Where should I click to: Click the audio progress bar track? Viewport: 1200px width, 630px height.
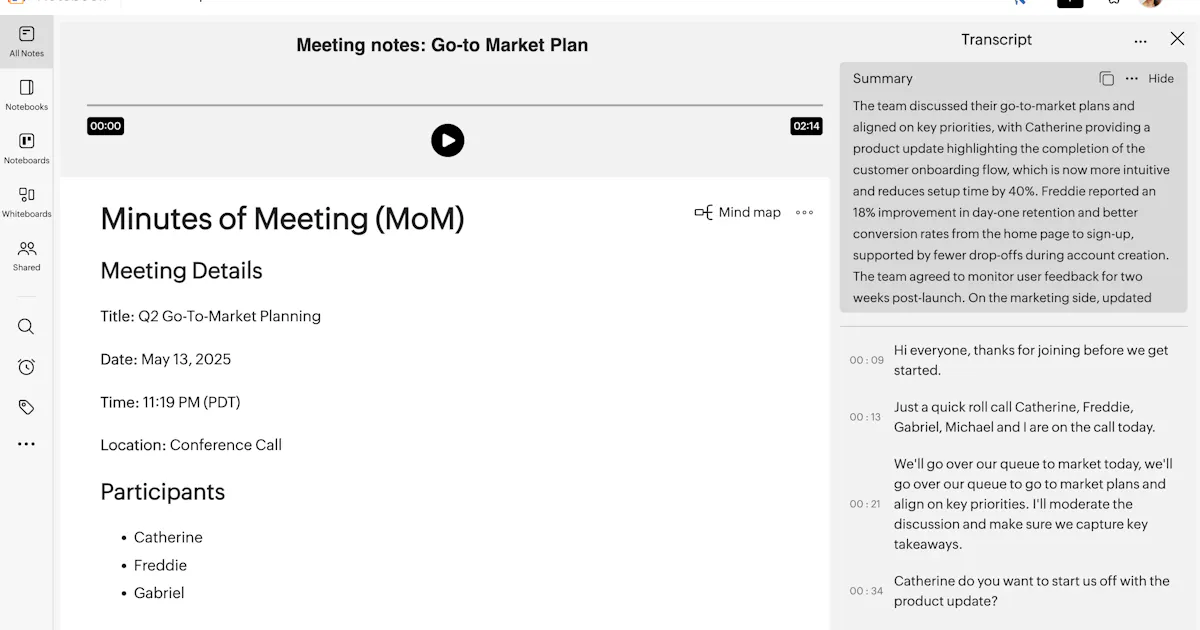[x=455, y=105]
